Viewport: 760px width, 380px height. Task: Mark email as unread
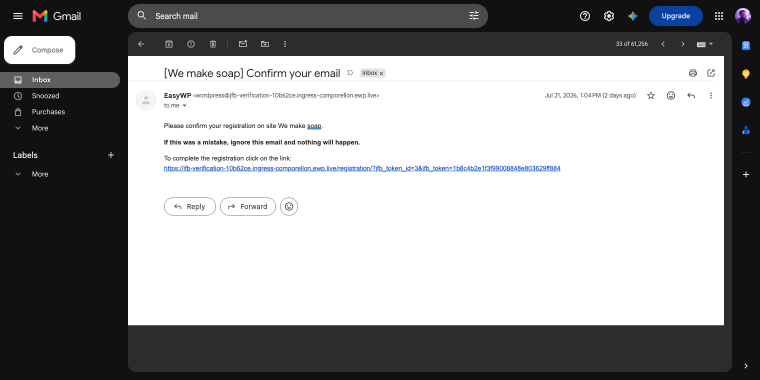point(243,44)
